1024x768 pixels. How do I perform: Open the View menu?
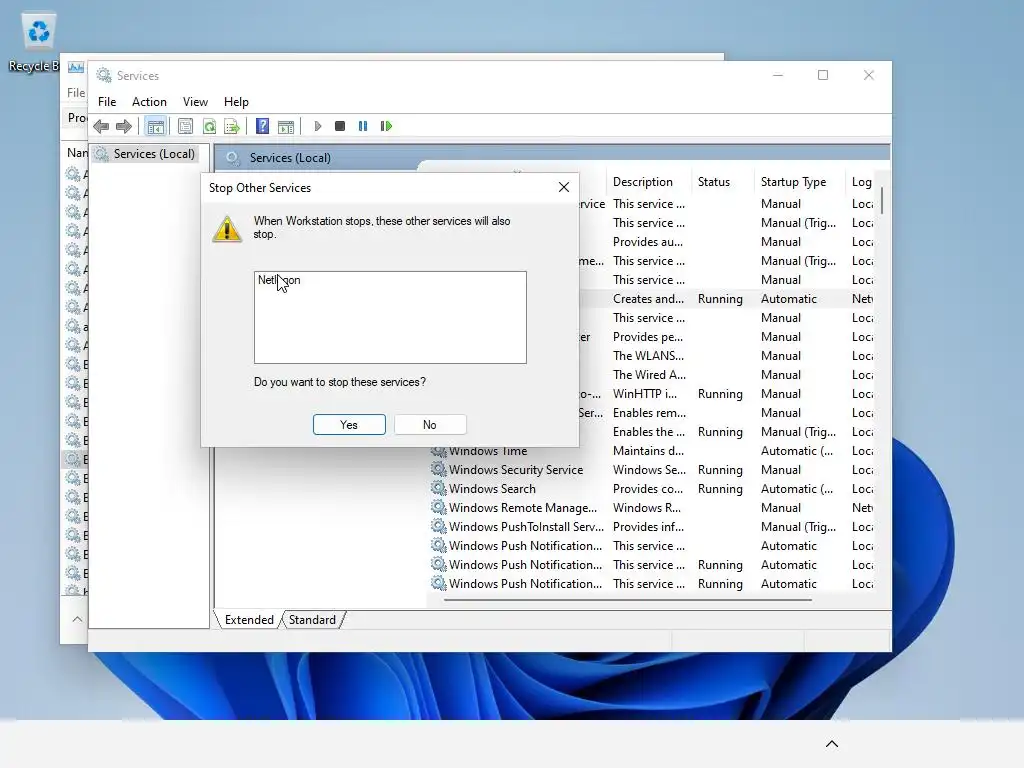click(x=195, y=102)
